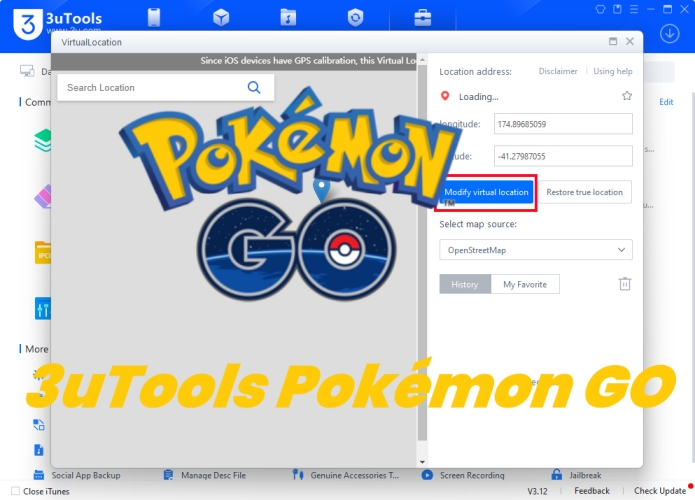Open Screen Recording tool
The image size is (695, 500).
[463, 475]
